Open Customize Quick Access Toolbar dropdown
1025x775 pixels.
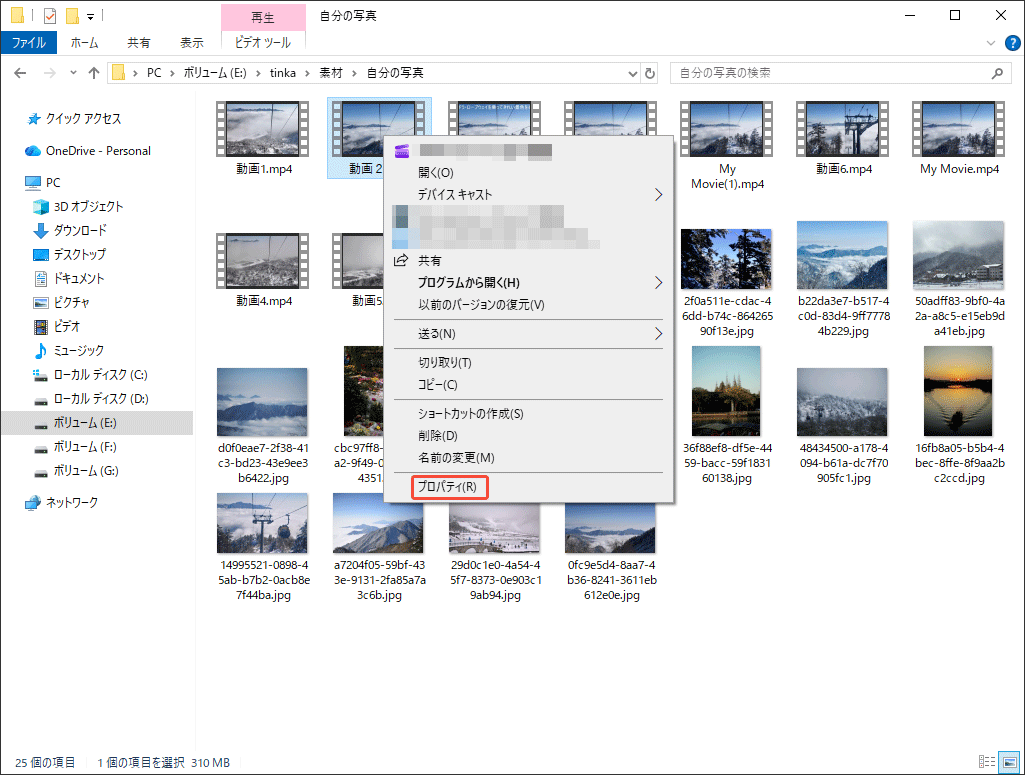(x=90, y=16)
